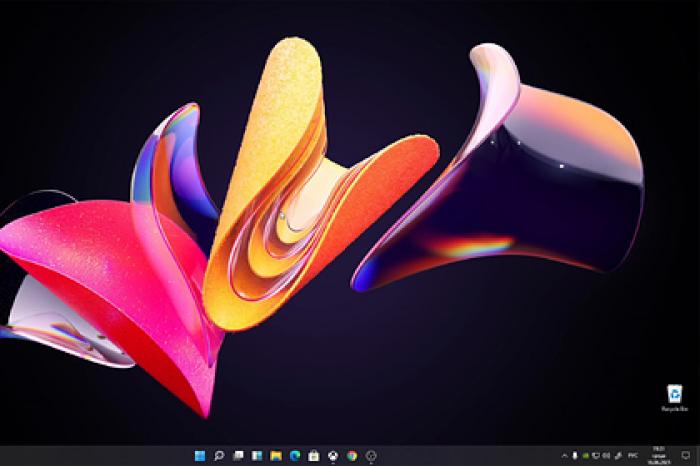Launch Microsoft Edge browser
Screen dimensions: 700x466
[295, 456]
